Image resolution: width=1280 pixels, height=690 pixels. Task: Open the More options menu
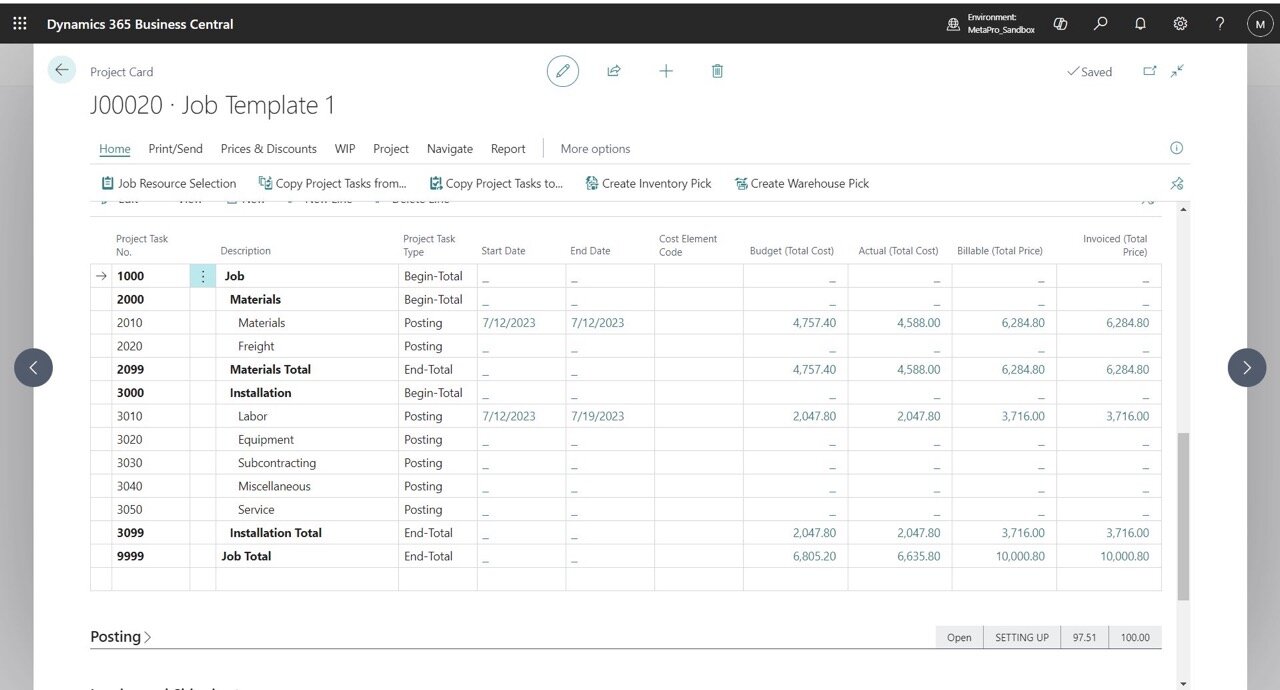point(595,149)
